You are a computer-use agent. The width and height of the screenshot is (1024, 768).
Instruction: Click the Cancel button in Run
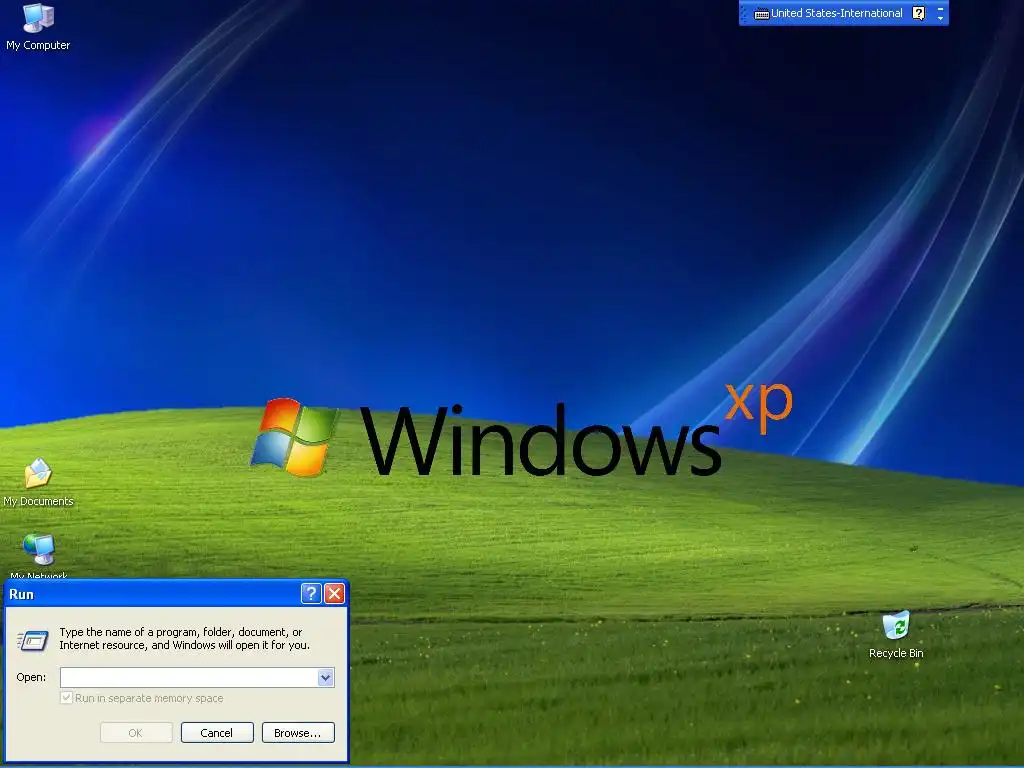(x=217, y=733)
